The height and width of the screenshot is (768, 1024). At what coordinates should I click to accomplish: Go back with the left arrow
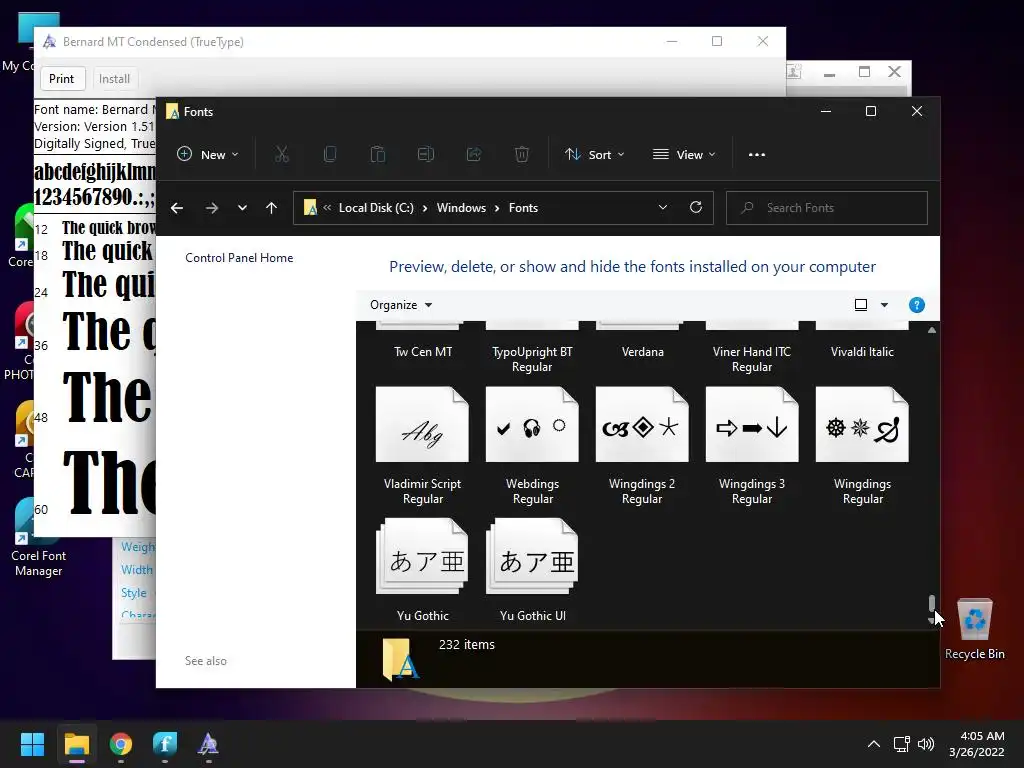tap(177, 208)
